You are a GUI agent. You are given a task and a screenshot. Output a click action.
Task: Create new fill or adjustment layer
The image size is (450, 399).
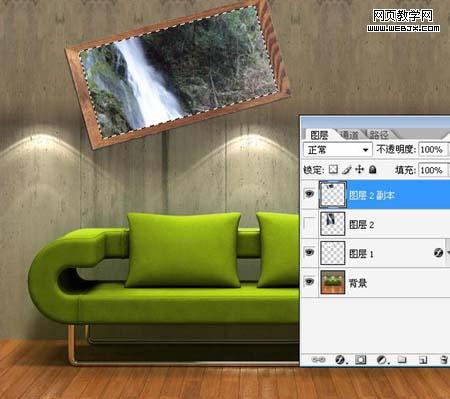point(382,360)
